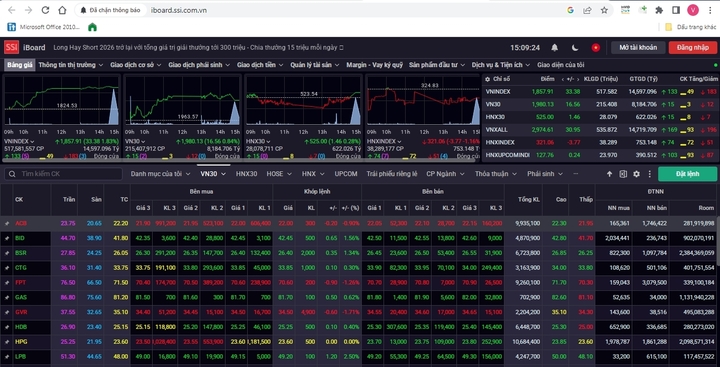Click next arrow beside +/- index column

[578, 79]
